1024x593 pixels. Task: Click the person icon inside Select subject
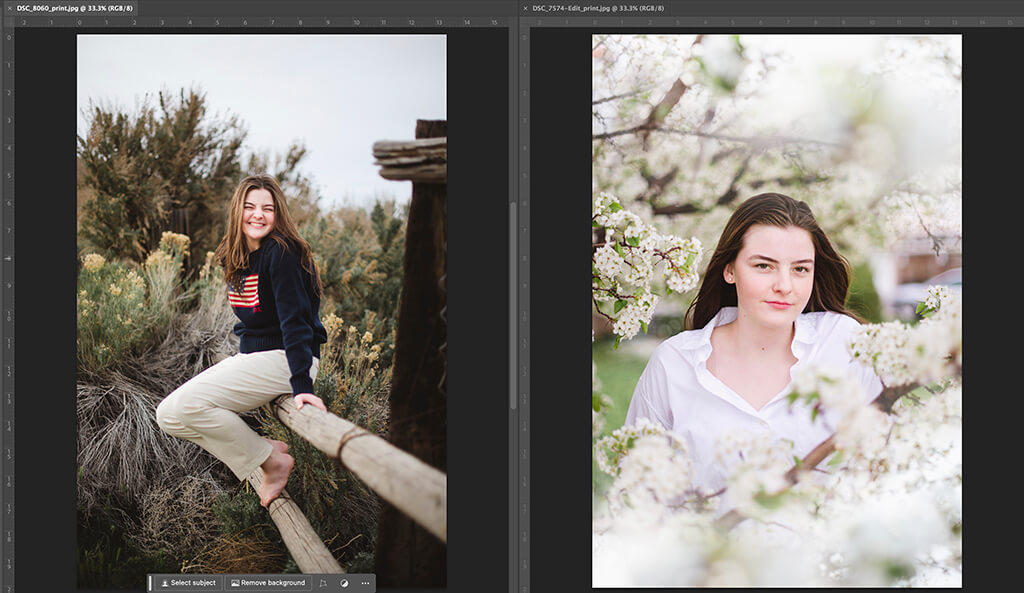(165, 582)
